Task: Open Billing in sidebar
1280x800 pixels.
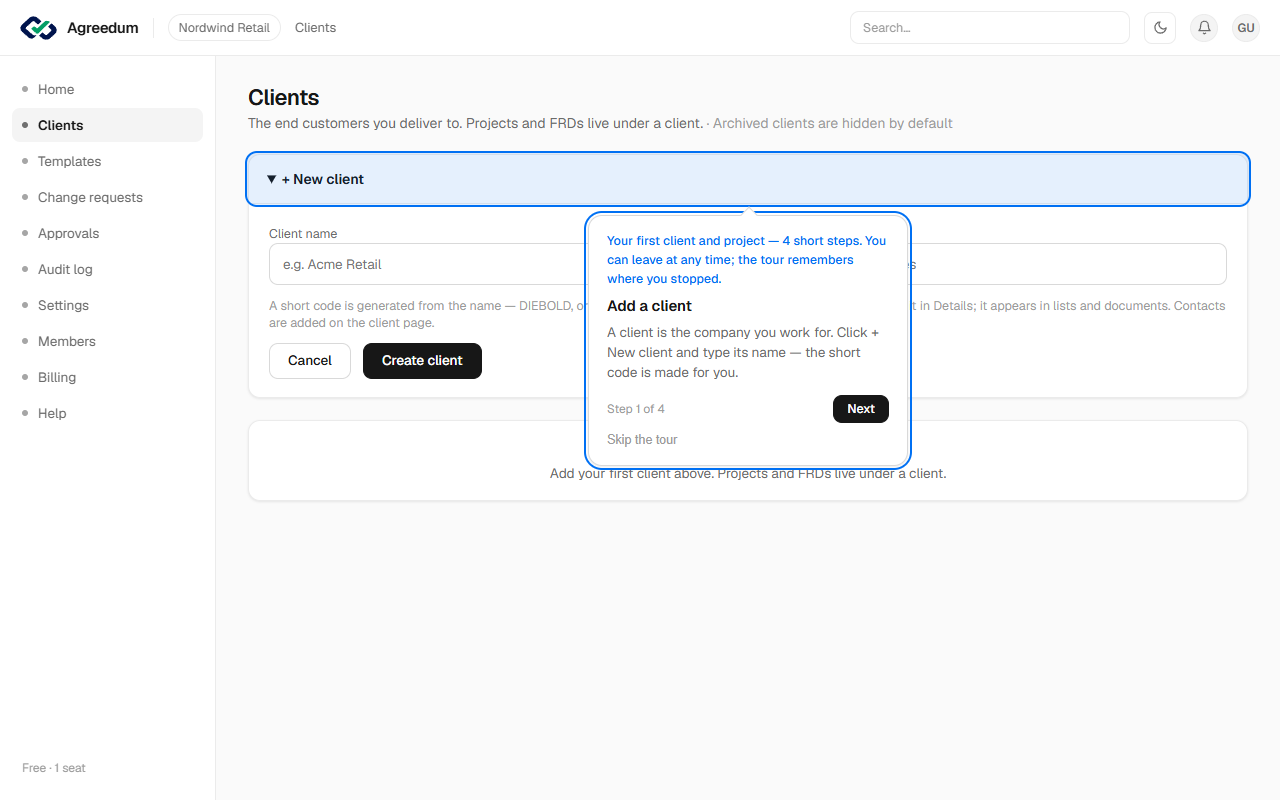Action: click(107, 377)
